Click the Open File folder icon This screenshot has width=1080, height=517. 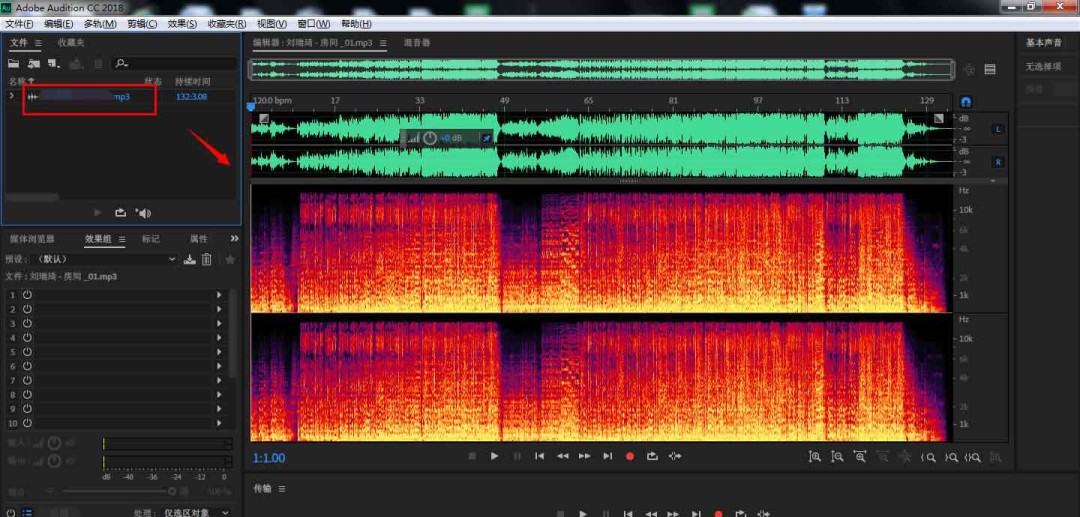(x=15, y=64)
